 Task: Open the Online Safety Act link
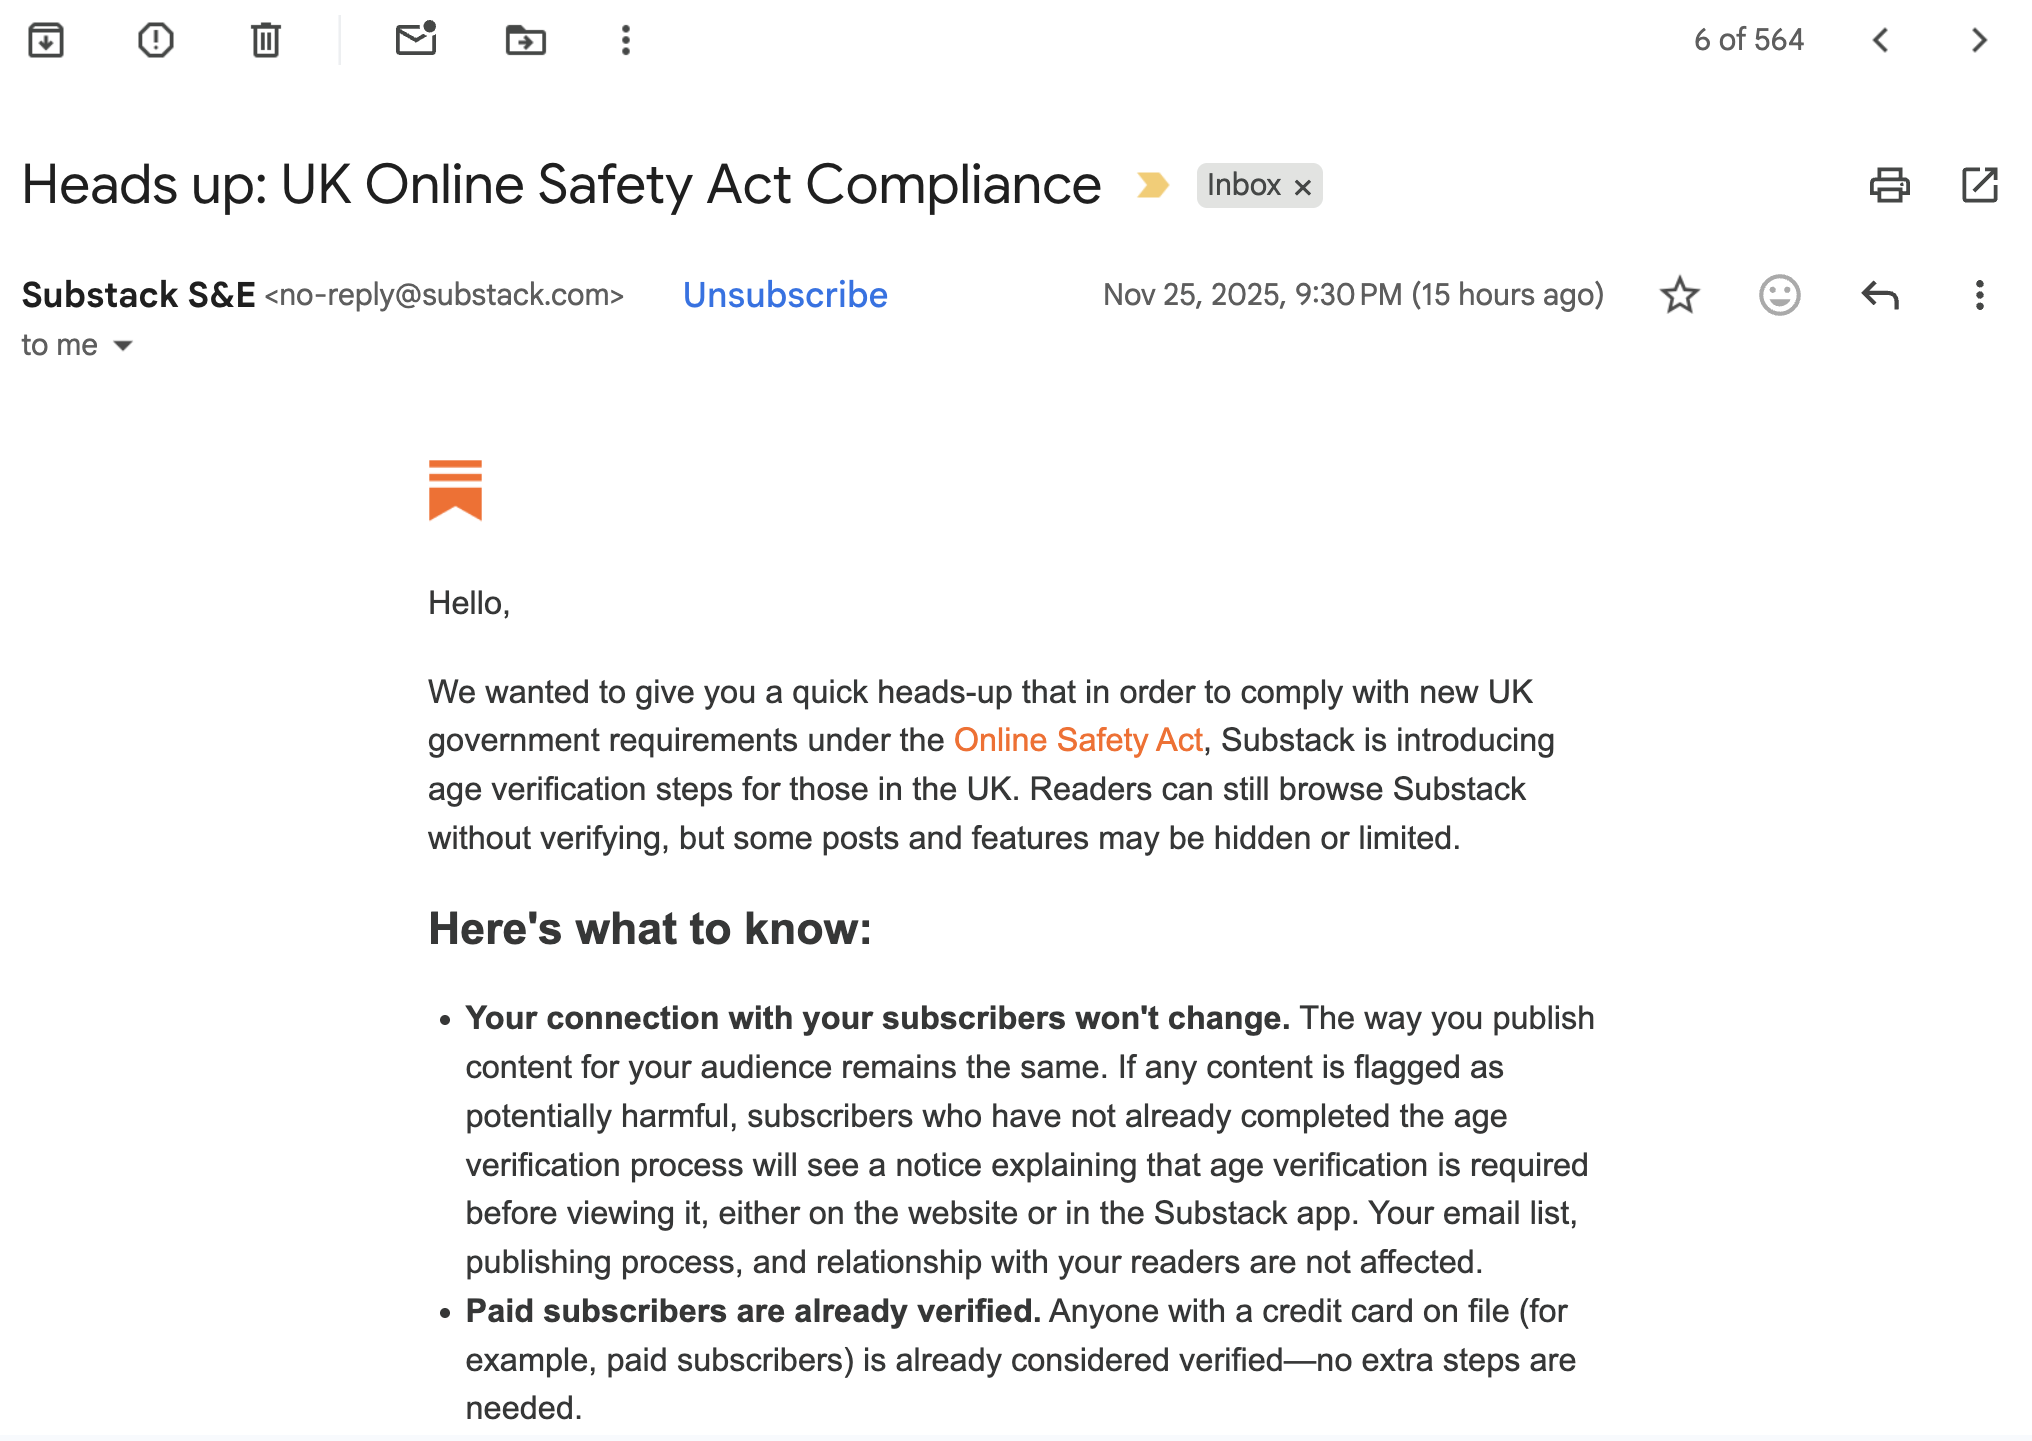(1077, 740)
